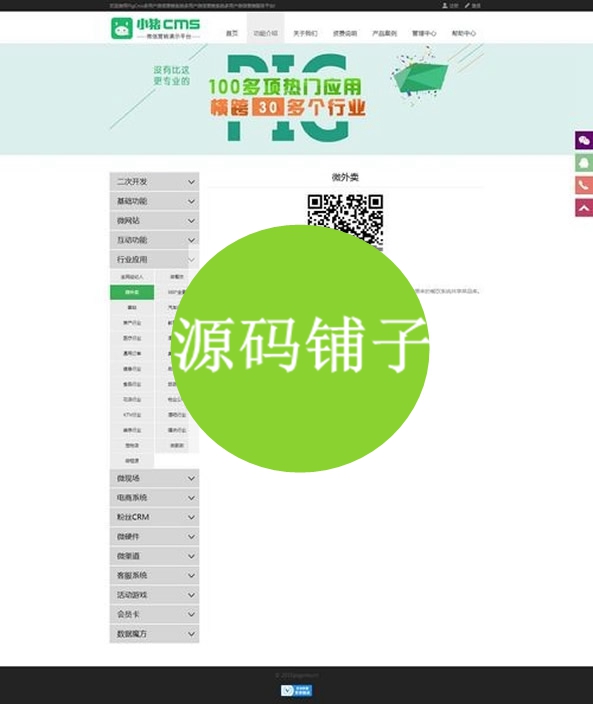This screenshot has height=704, width=593.
Task: Select the 功能介绍 nav tab
Action: tap(265, 29)
